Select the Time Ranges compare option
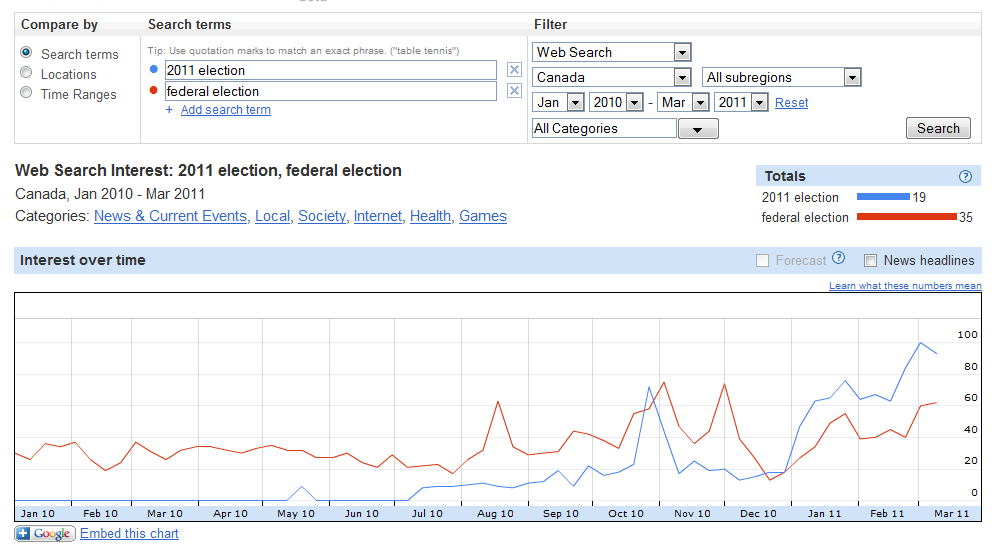The height and width of the screenshot is (548, 998). click(26, 92)
